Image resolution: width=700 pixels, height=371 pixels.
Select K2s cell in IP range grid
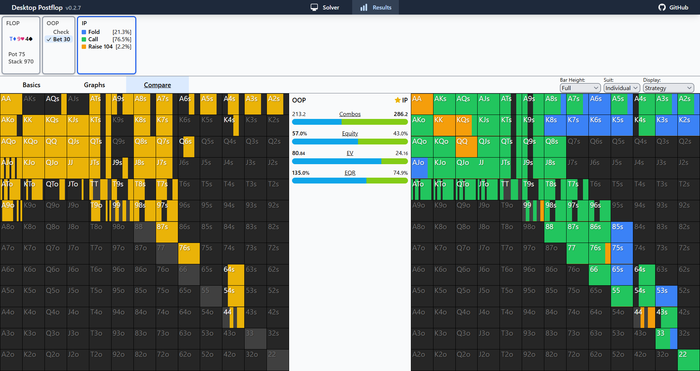(688, 125)
